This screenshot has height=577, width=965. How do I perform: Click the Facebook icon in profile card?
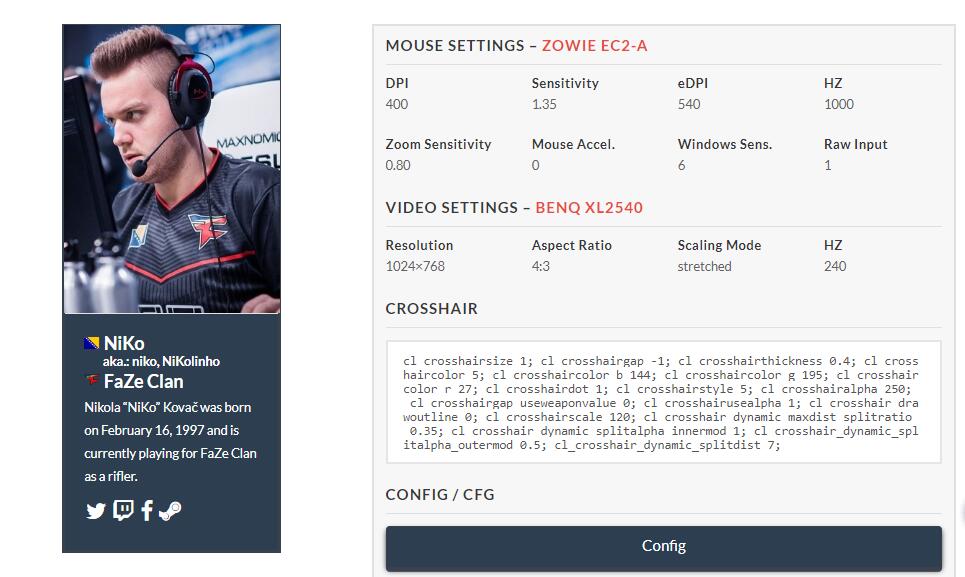point(147,511)
